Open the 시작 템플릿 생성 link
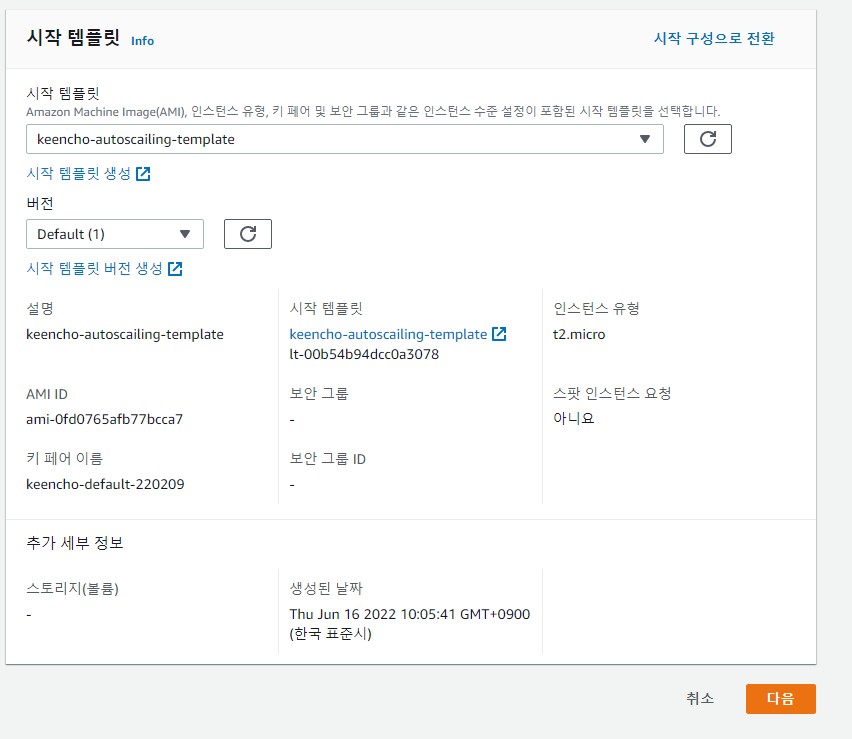The width and height of the screenshot is (852, 739). pyautogui.click(x=79, y=174)
